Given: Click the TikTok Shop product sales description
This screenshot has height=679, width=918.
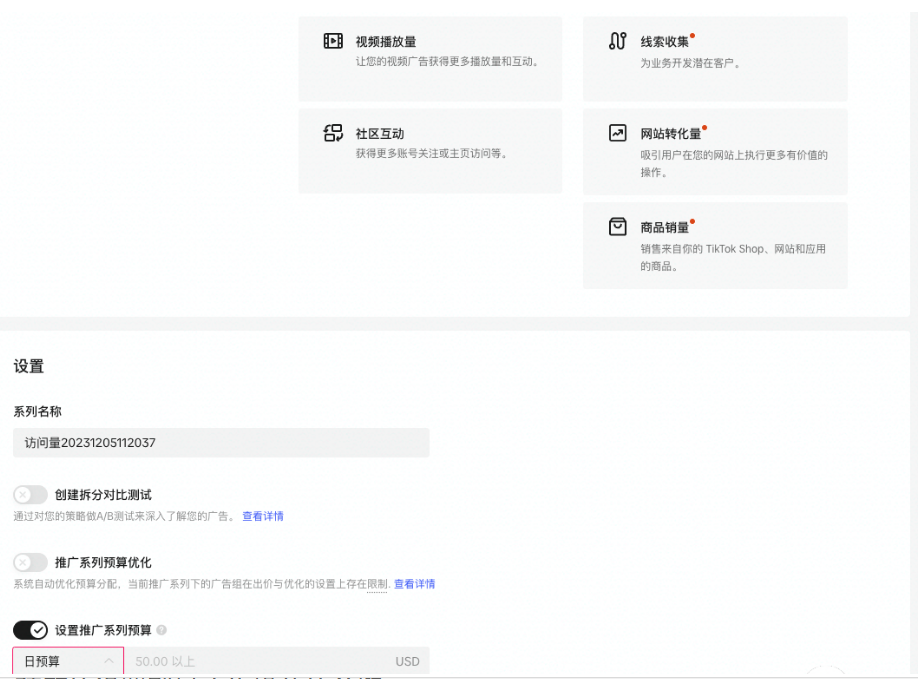Looking at the screenshot, I should pos(733,258).
